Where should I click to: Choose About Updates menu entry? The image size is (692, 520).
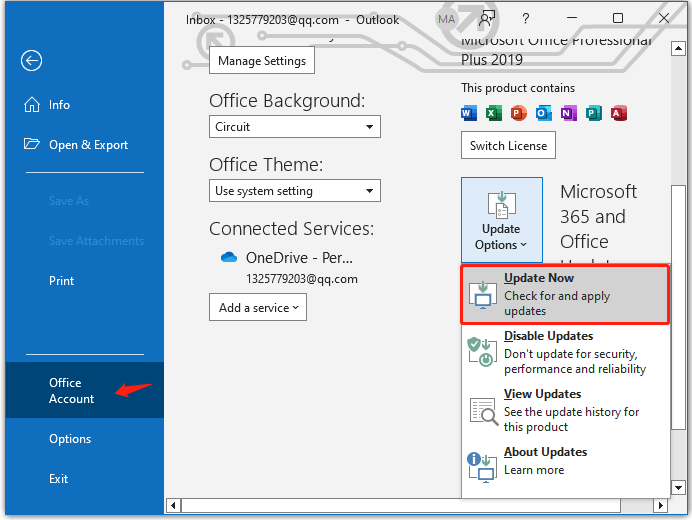point(565,467)
